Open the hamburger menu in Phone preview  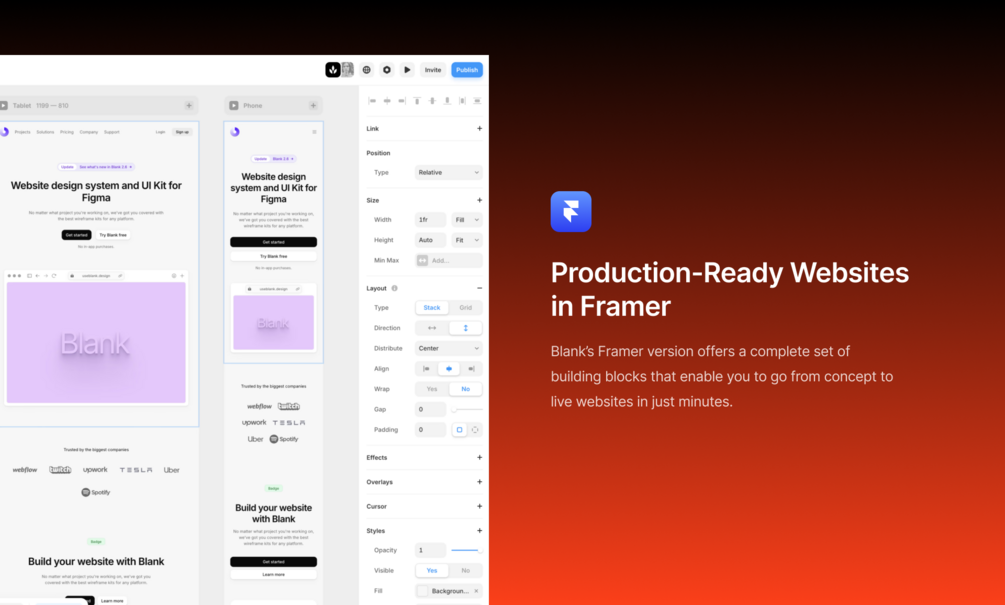click(315, 132)
